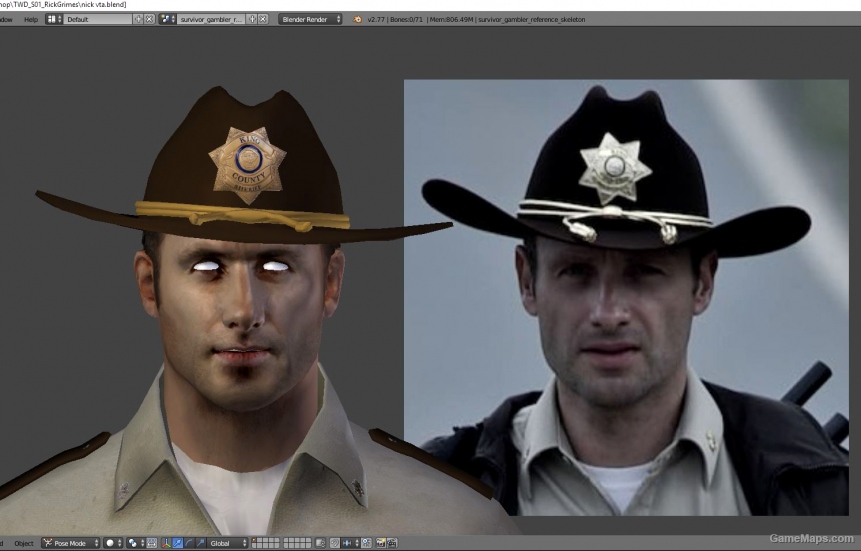Select the rotate manipulator arc
The height and width of the screenshot is (551, 861).
point(189,543)
